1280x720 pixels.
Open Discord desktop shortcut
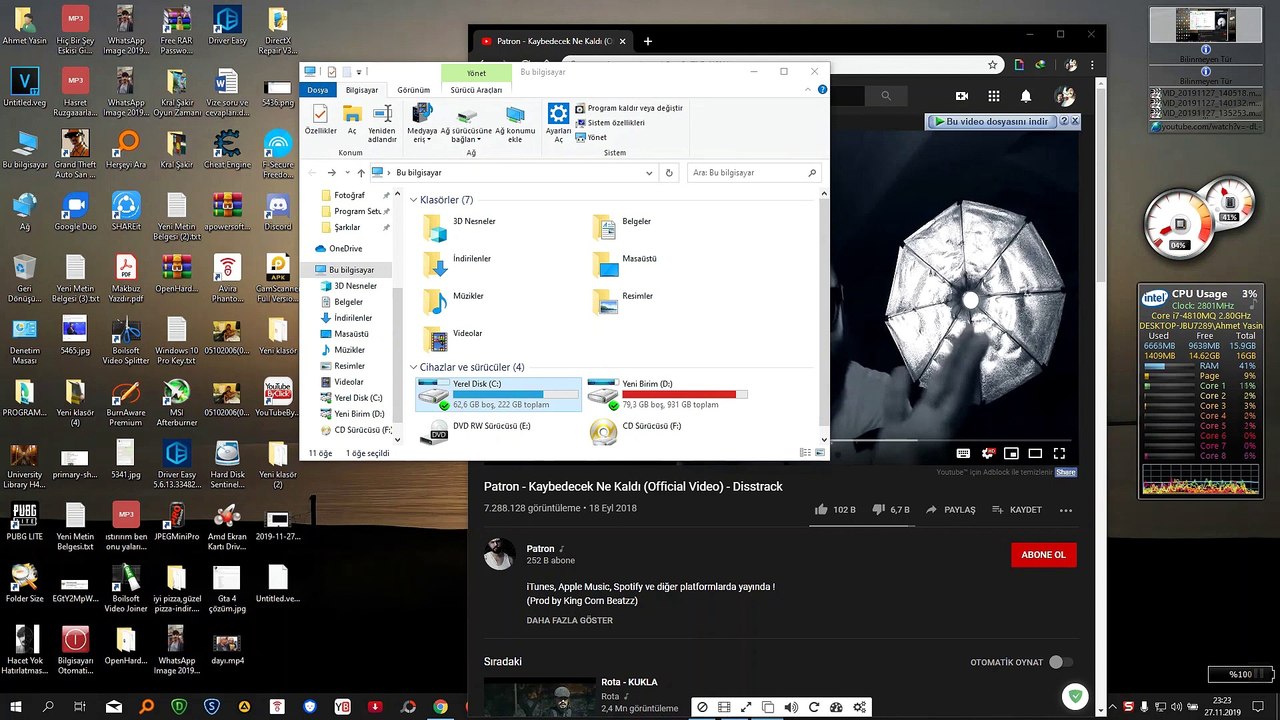[278, 212]
